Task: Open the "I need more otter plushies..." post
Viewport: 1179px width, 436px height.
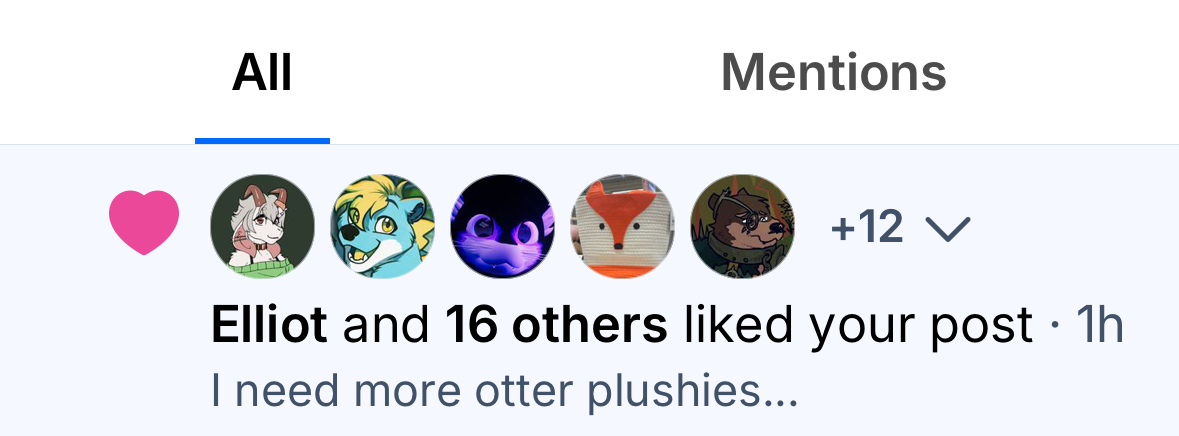Action: coord(504,392)
